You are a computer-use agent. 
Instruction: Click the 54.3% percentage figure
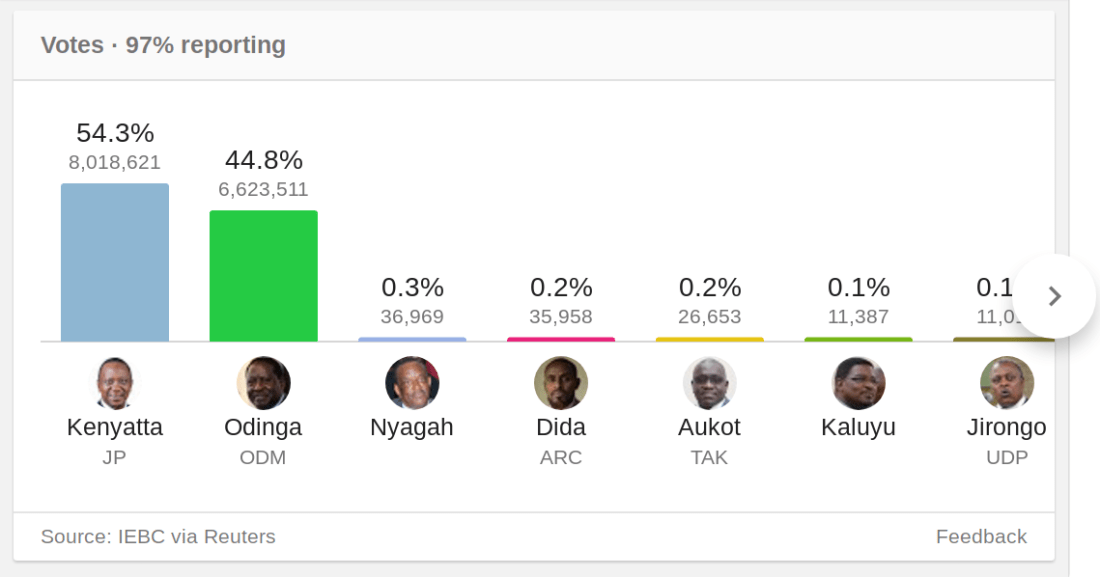115,133
